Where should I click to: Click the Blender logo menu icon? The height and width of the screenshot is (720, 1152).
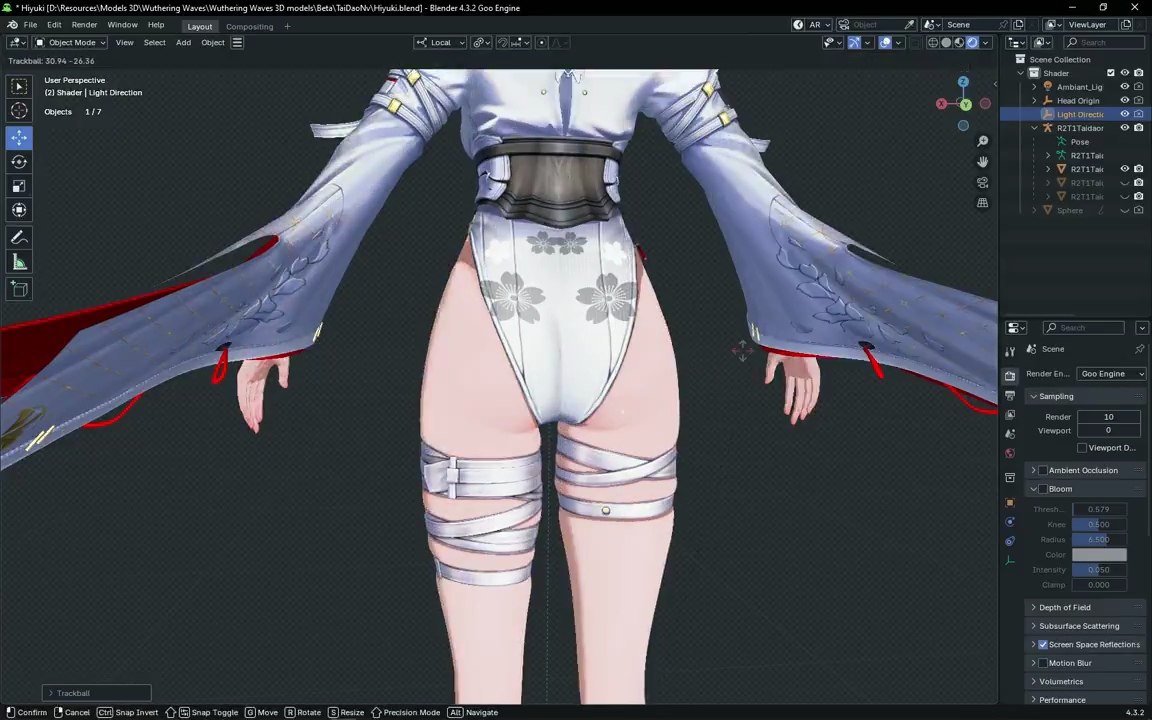point(12,25)
